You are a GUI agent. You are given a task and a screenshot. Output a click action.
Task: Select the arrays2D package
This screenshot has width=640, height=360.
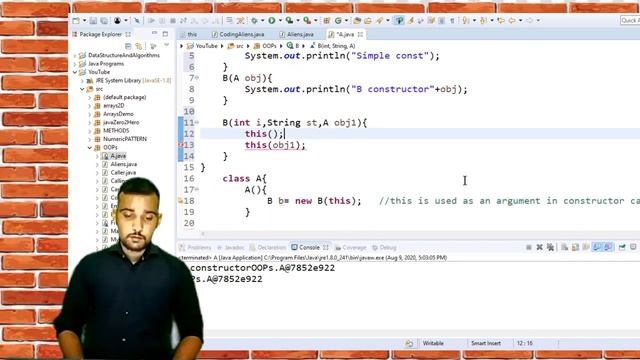point(113,105)
